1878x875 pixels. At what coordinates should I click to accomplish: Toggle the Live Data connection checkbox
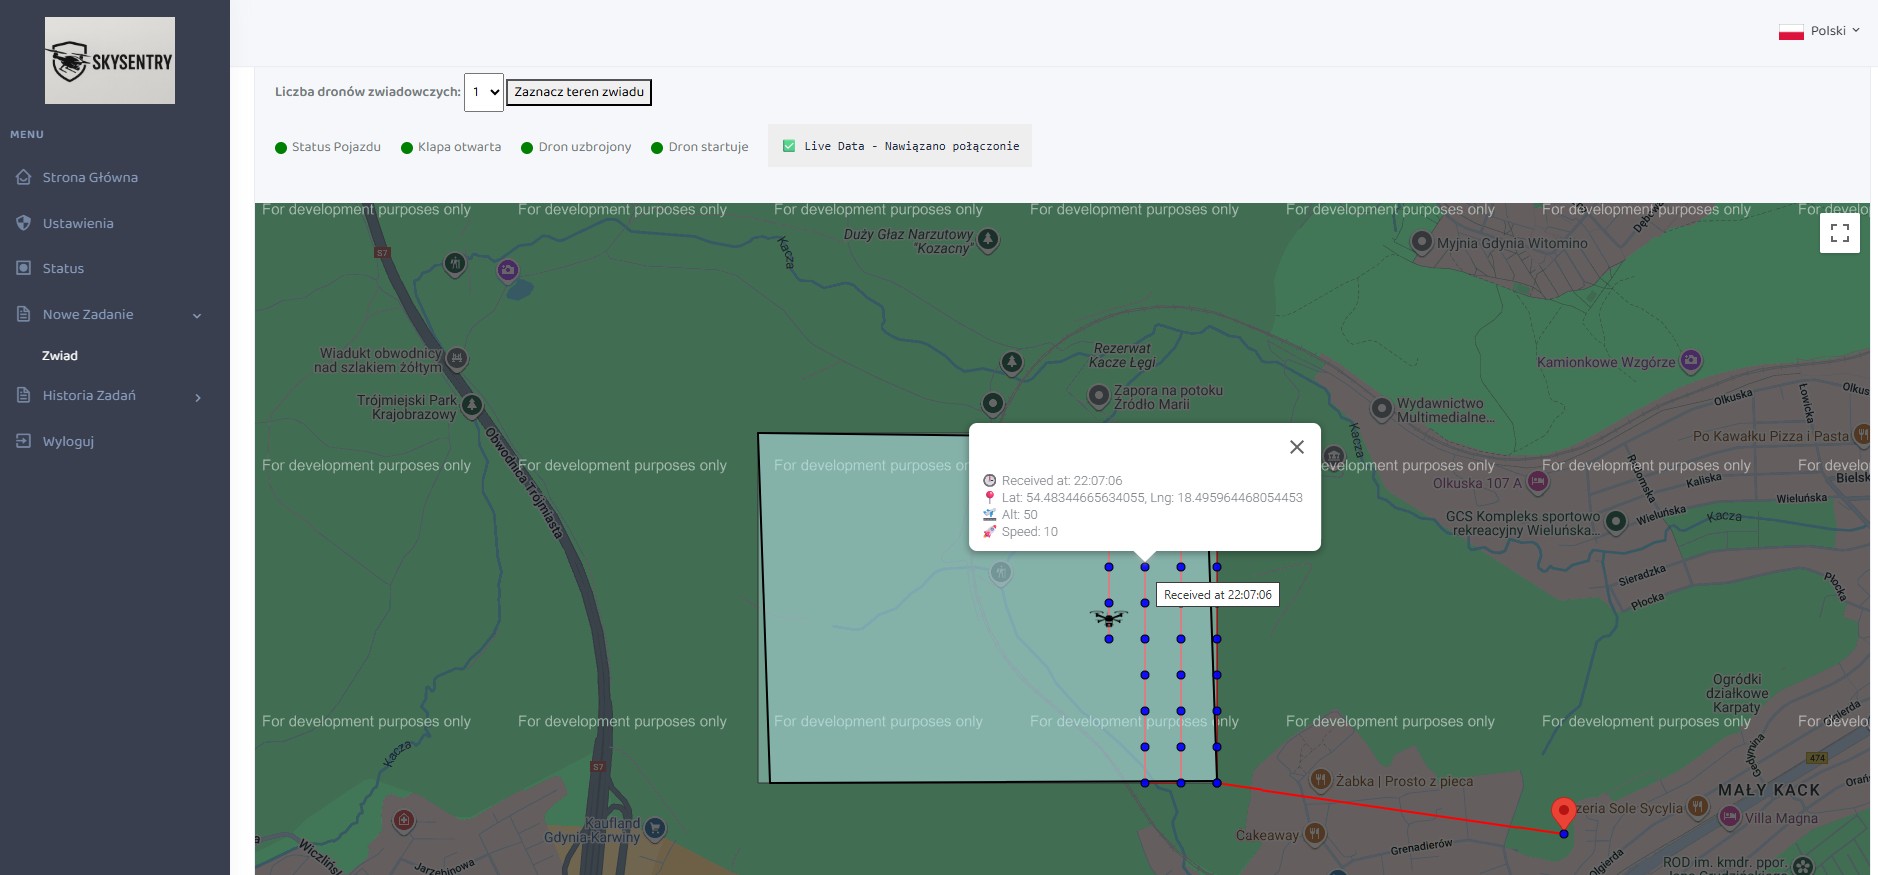pos(789,146)
